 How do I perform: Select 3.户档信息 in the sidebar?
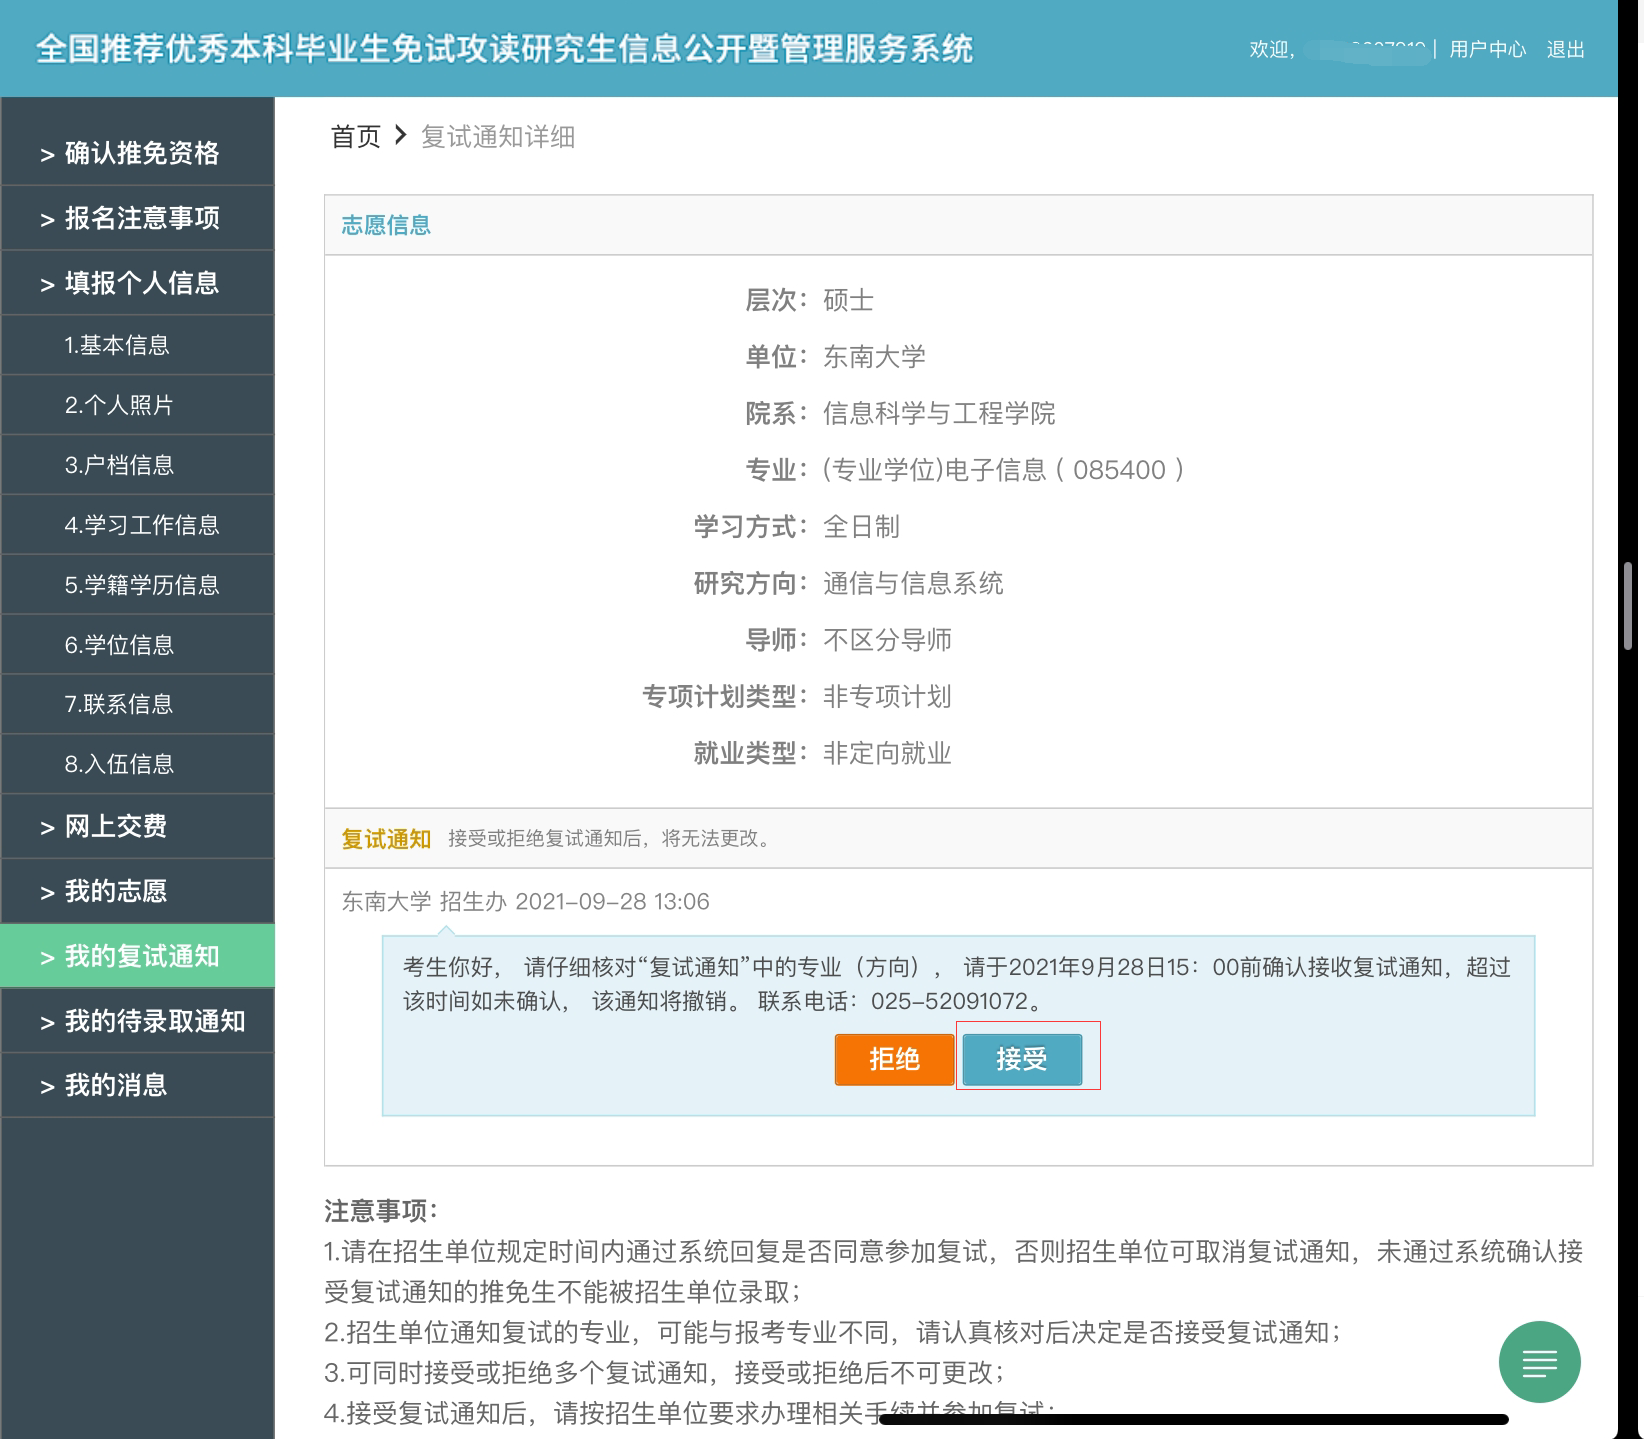click(x=119, y=465)
